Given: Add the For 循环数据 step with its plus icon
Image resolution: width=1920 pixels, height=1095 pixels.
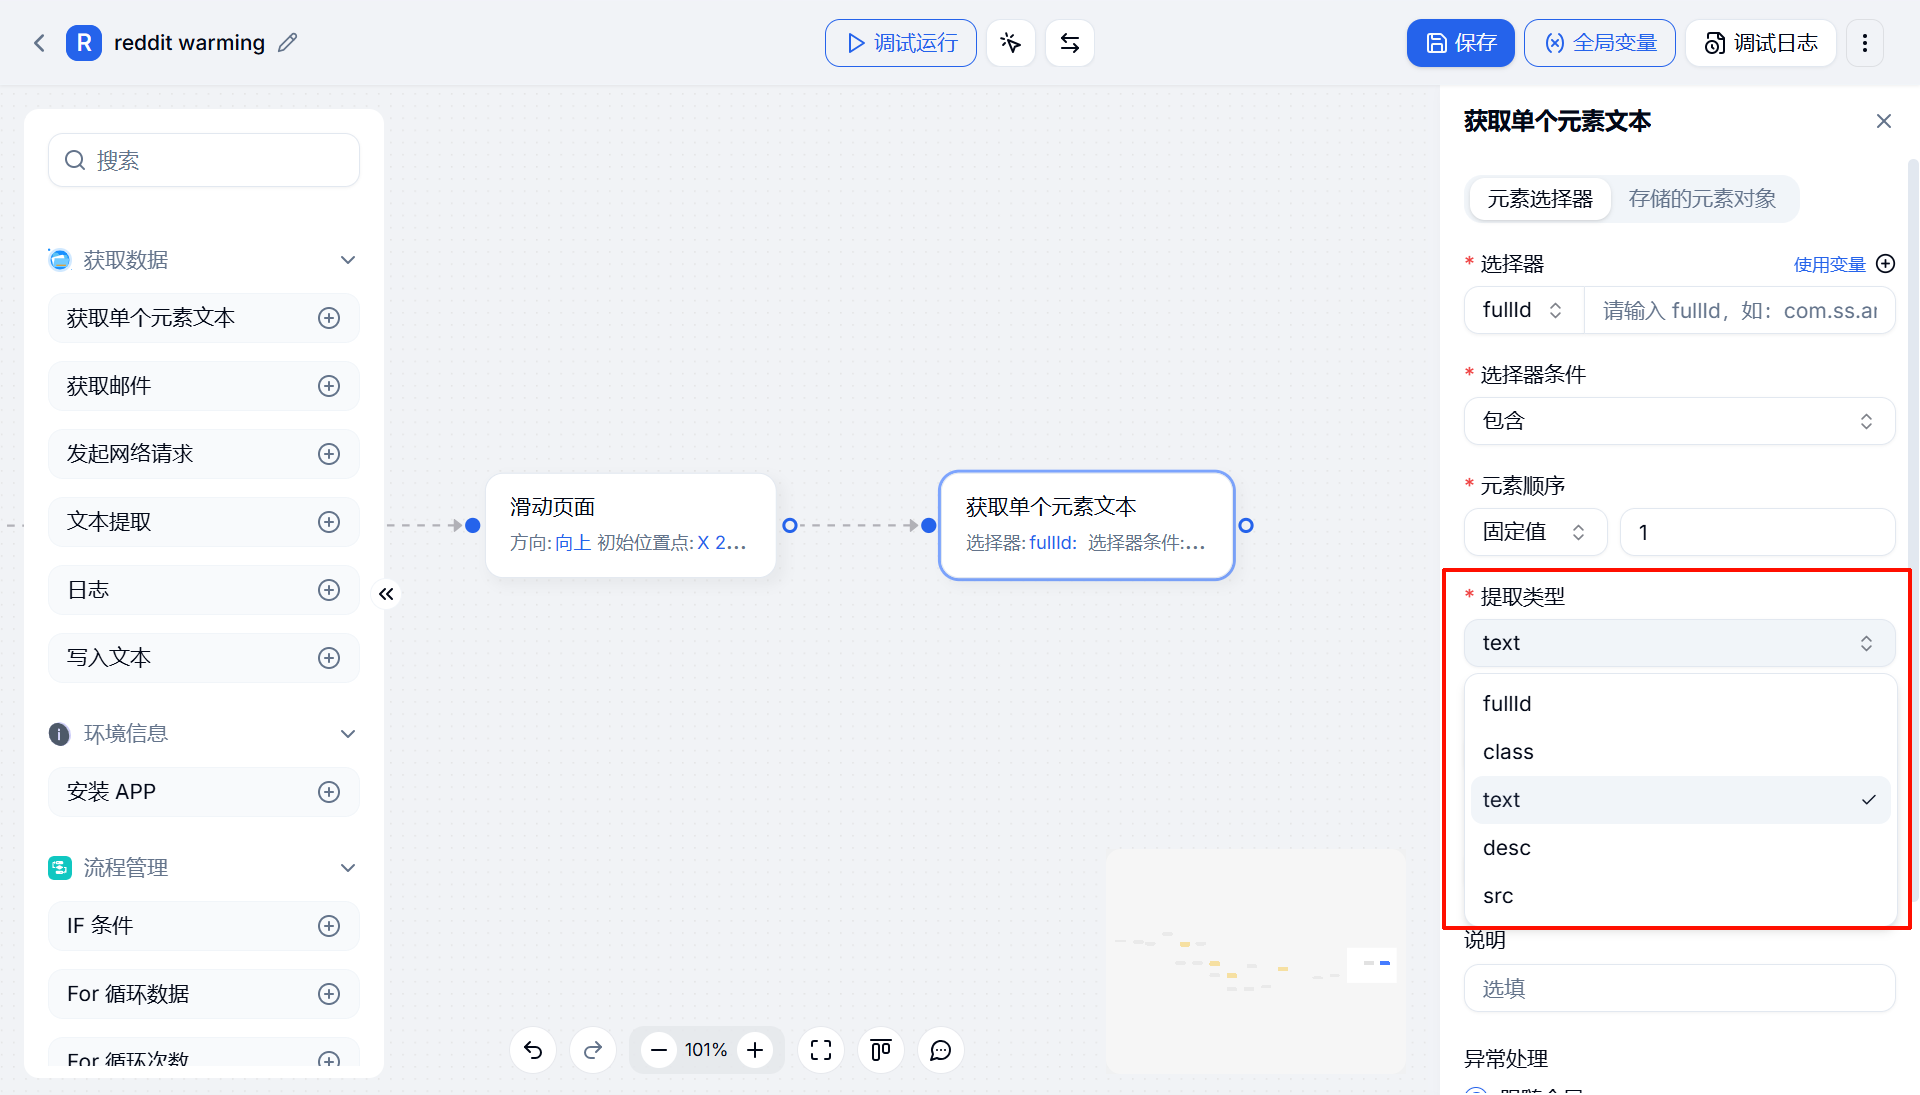Looking at the screenshot, I should pos(329,994).
